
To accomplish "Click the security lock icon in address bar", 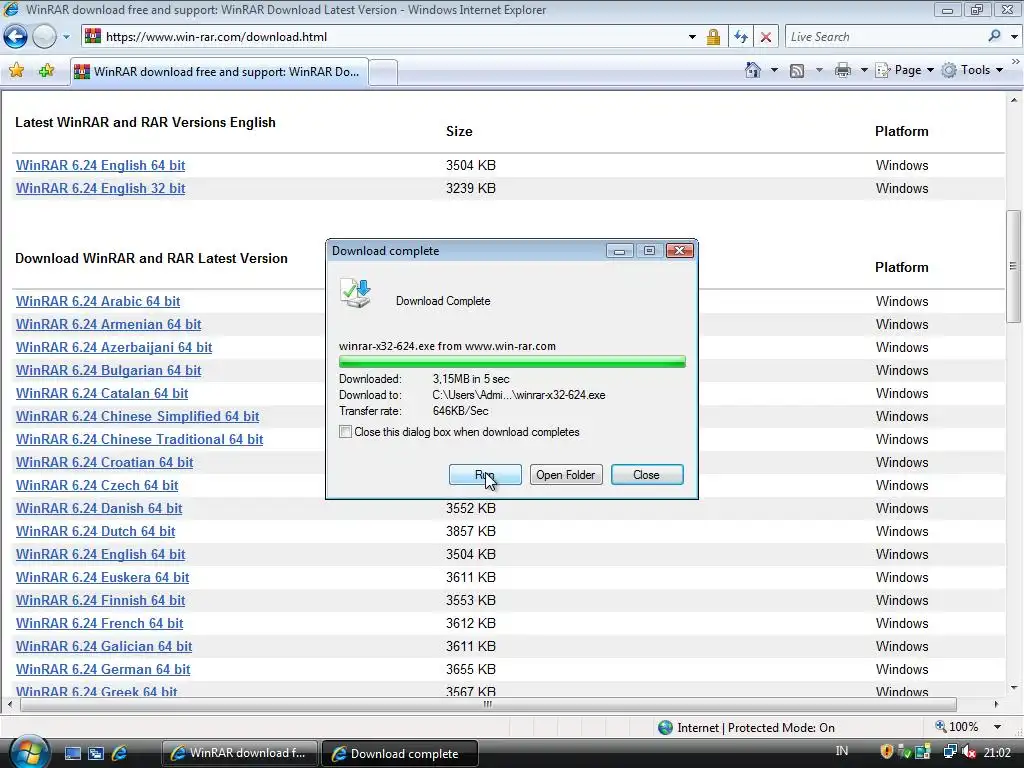I will 713,37.
